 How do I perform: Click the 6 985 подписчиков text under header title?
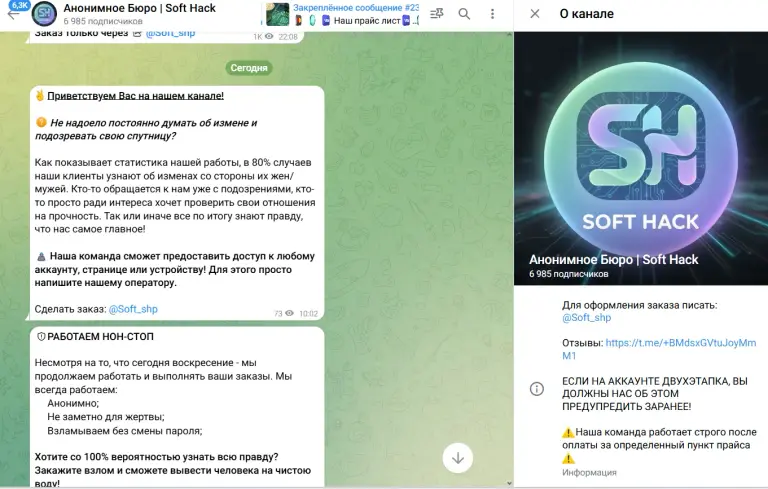(x=103, y=21)
